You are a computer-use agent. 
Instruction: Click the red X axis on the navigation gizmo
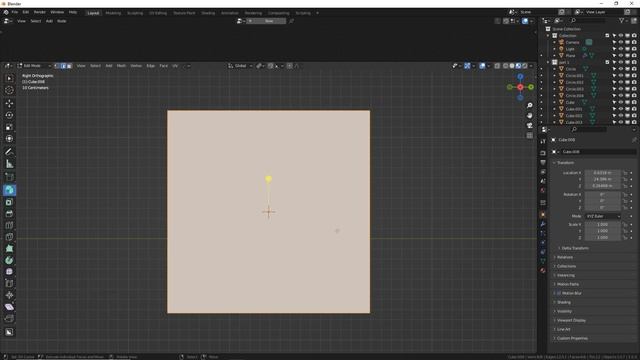(x=520, y=87)
